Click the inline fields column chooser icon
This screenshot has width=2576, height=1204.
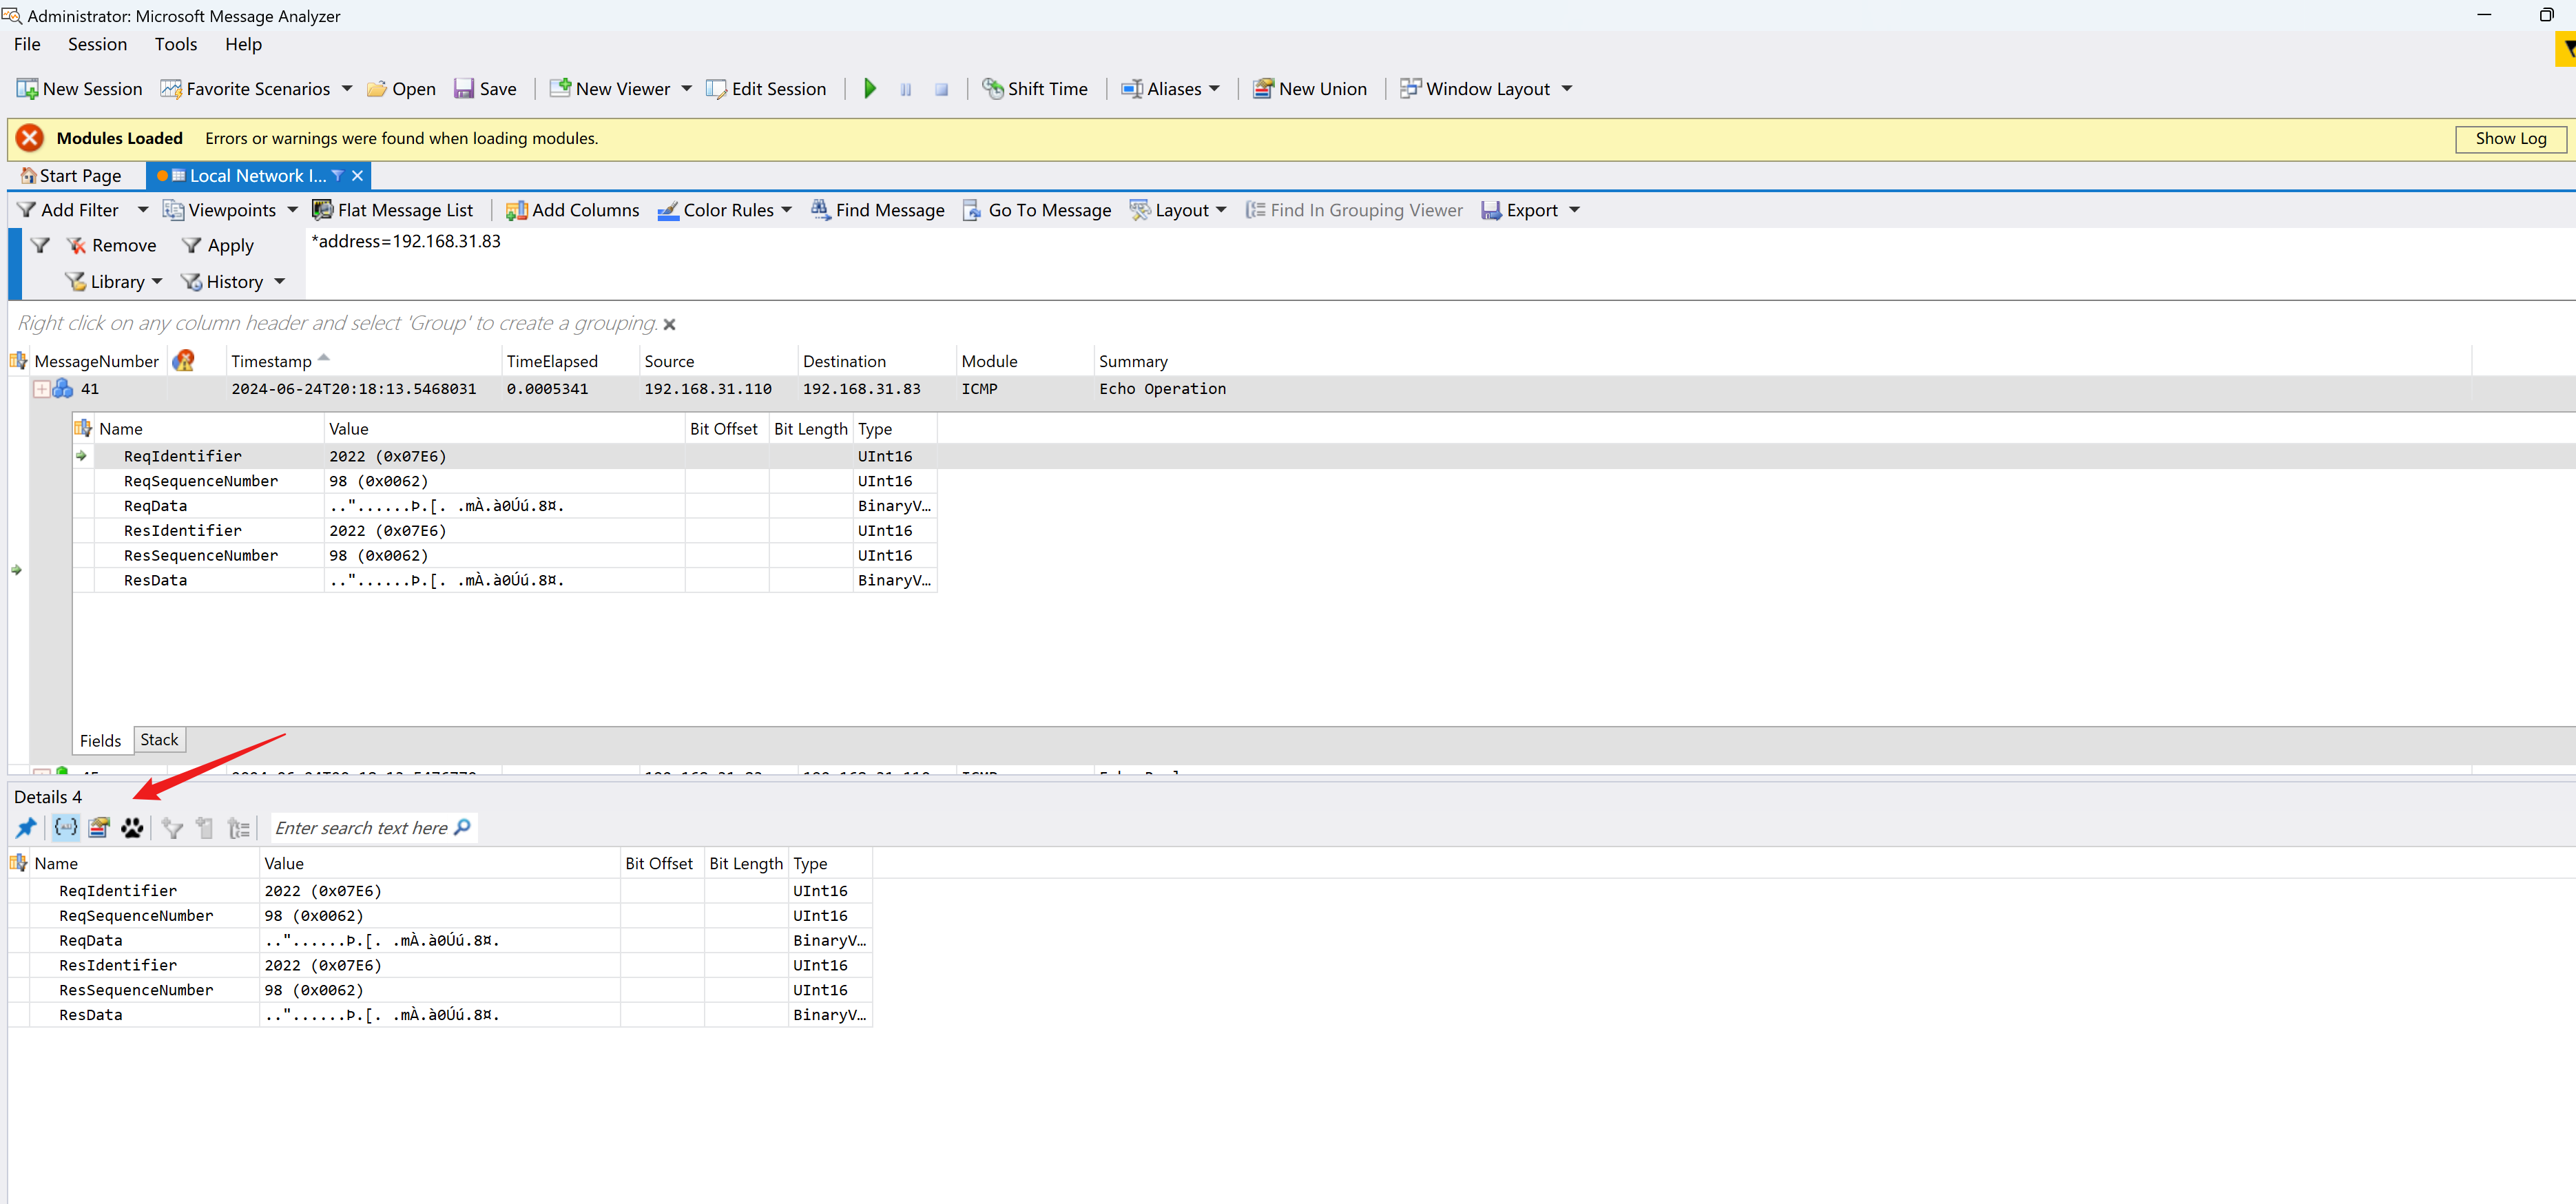point(83,428)
